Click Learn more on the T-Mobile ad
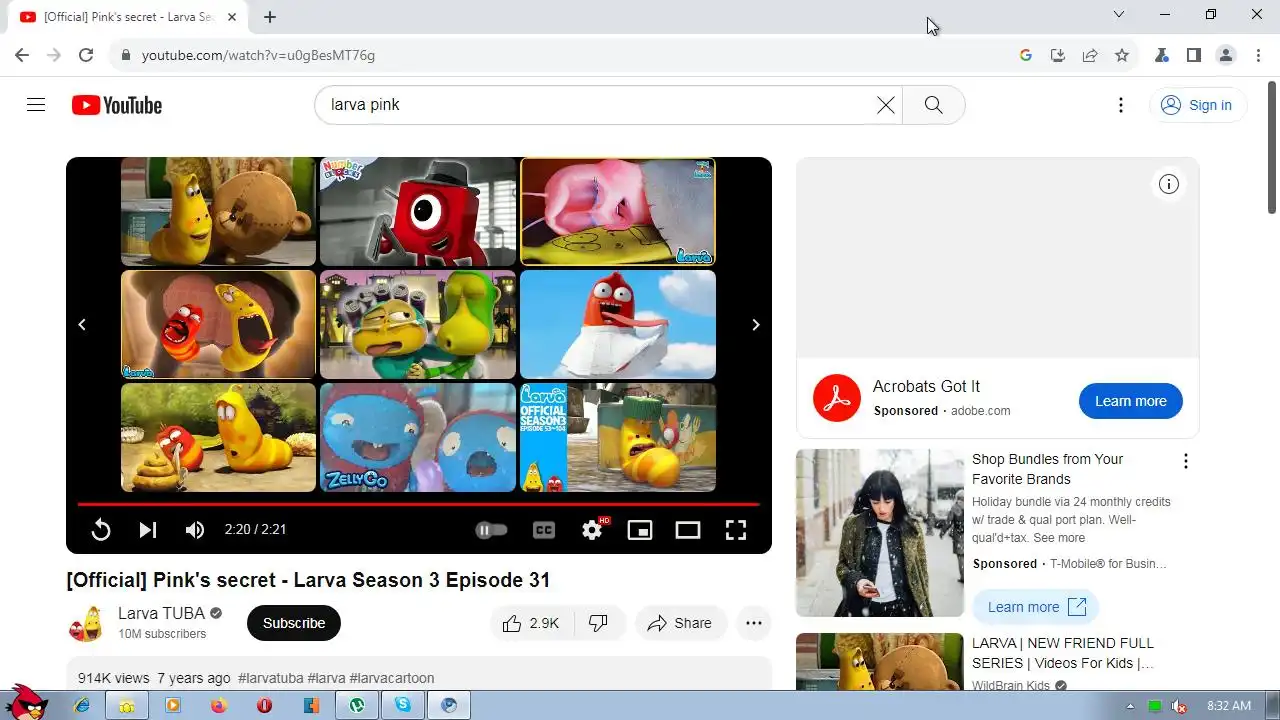 tap(1036, 607)
